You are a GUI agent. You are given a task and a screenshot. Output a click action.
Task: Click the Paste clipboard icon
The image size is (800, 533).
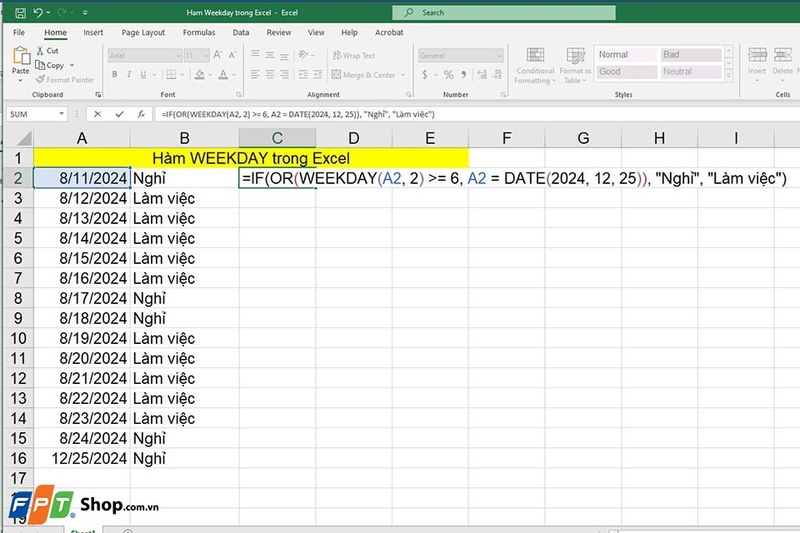point(21,56)
